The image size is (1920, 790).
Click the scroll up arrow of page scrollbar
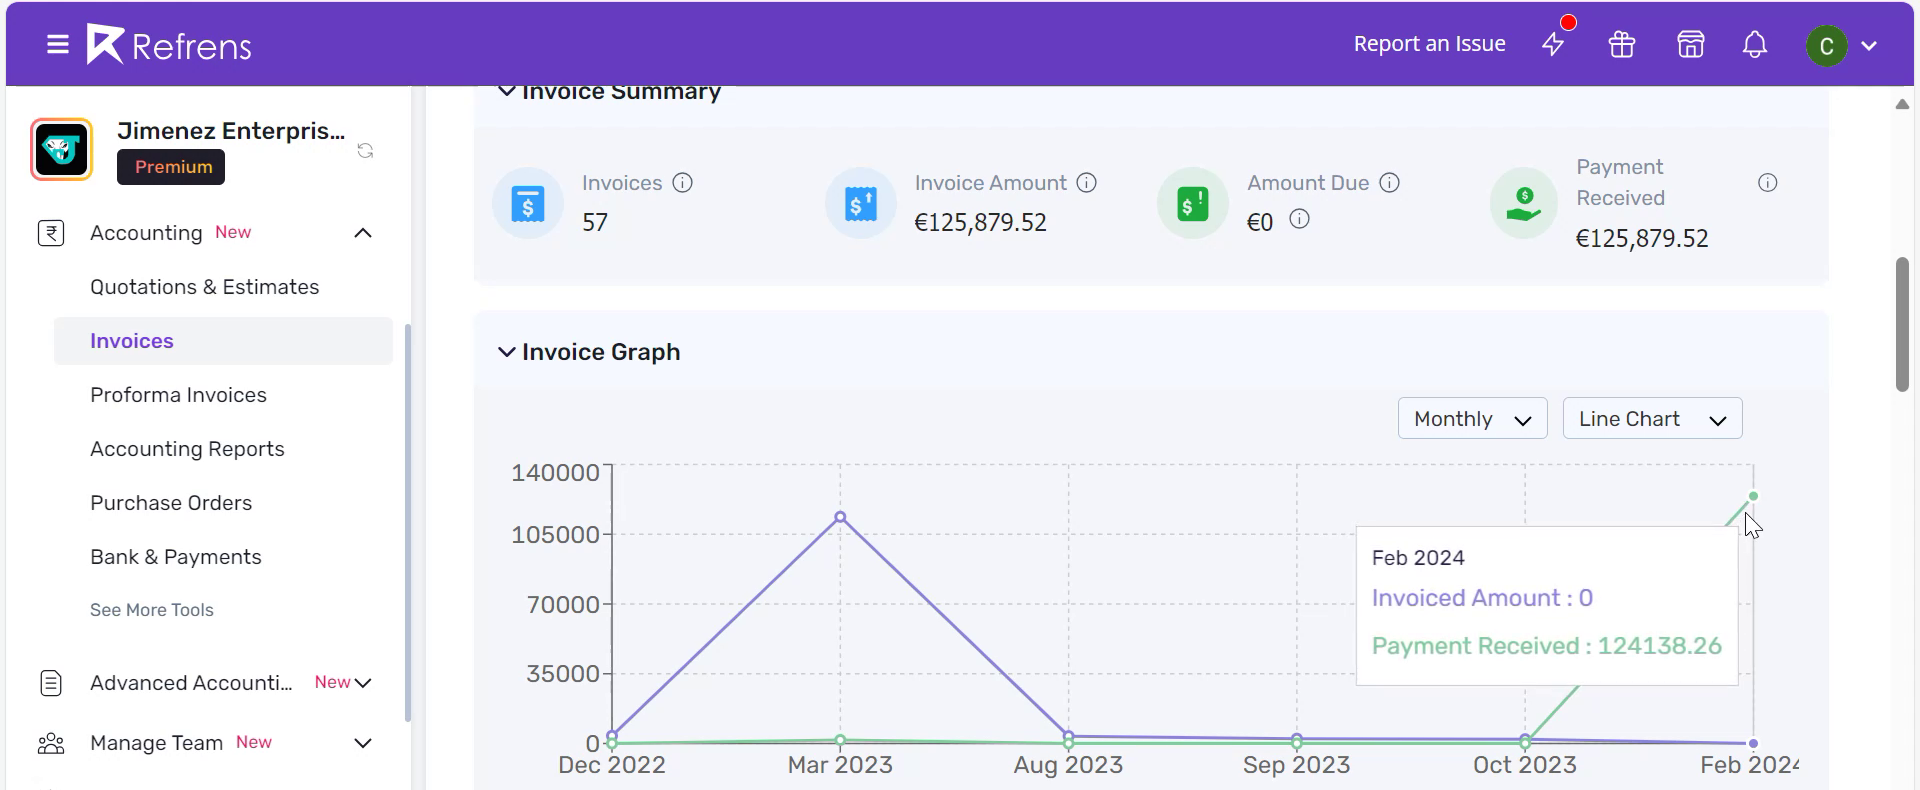coord(1902,105)
